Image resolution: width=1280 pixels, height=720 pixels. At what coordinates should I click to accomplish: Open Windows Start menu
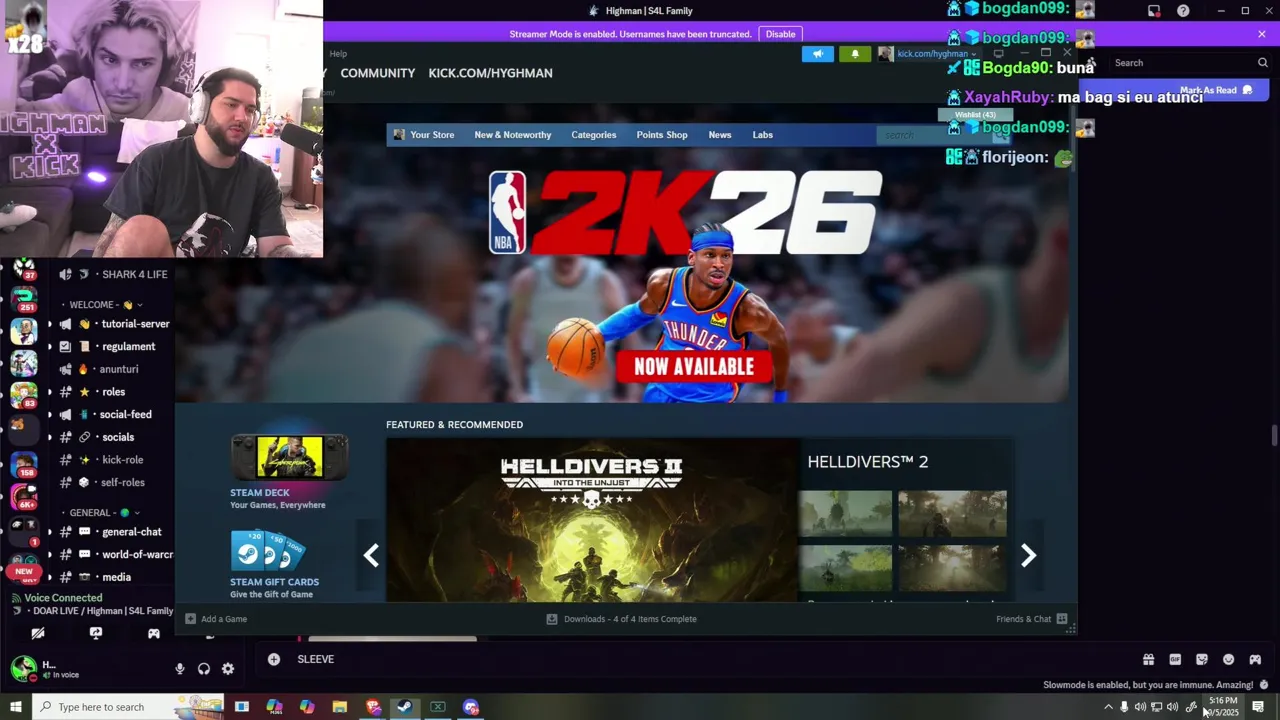pos(15,707)
